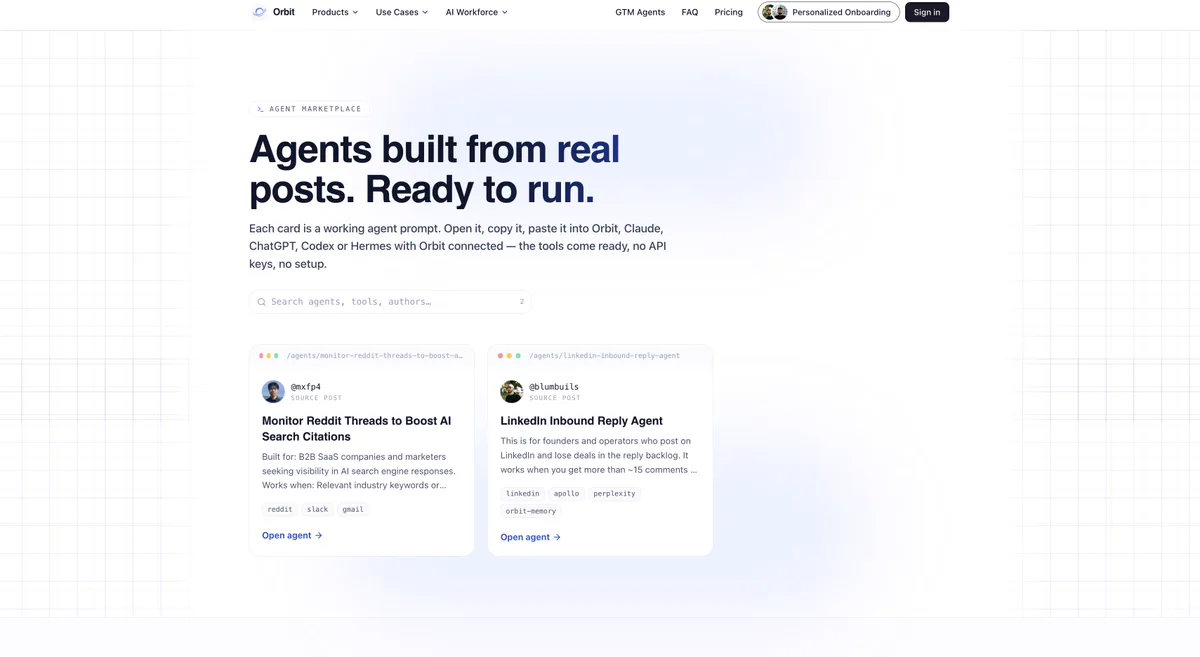Viewport: 1200px width, 657px height.
Task: Click the Orbit brand name text
Action: 284,12
